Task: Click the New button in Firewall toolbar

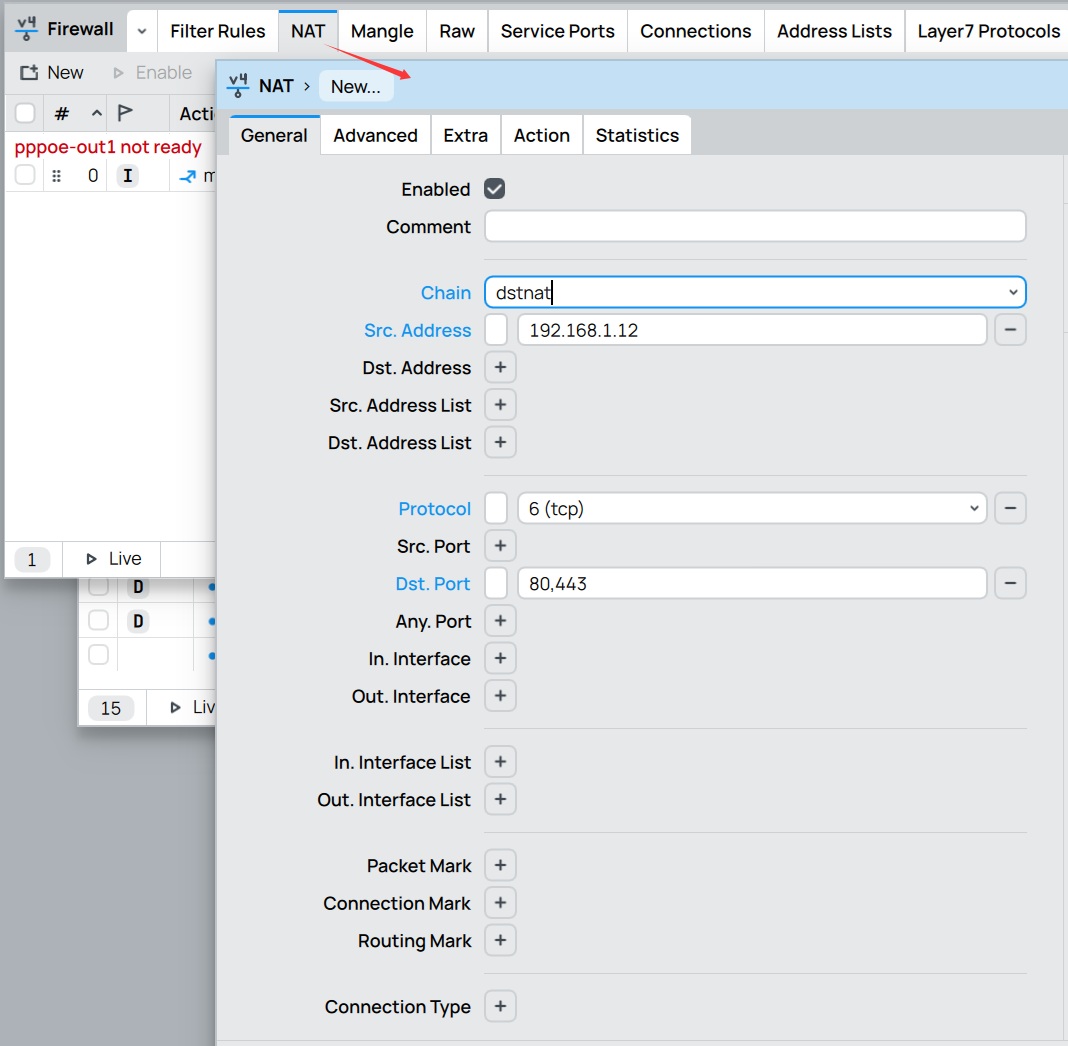Action: pos(53,72)
